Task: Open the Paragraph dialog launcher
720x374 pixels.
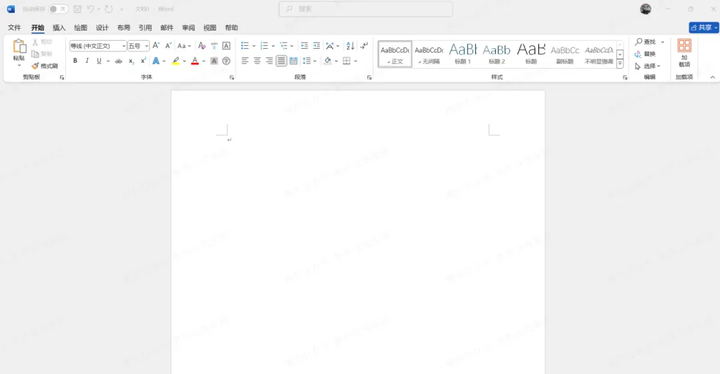Action: pyautogui.click(x=369, y=78)
